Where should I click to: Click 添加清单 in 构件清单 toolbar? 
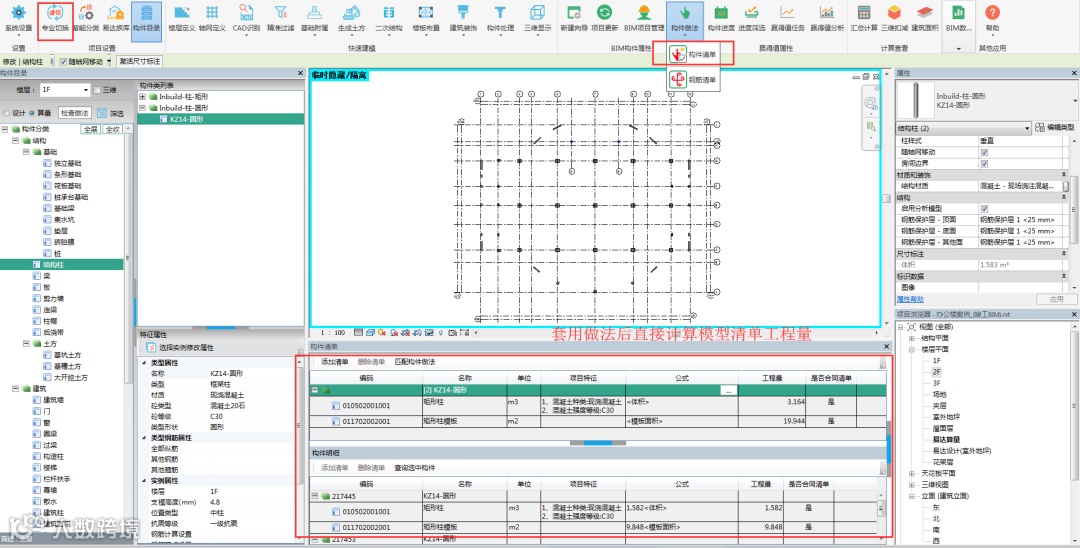(x=335, y=362)
